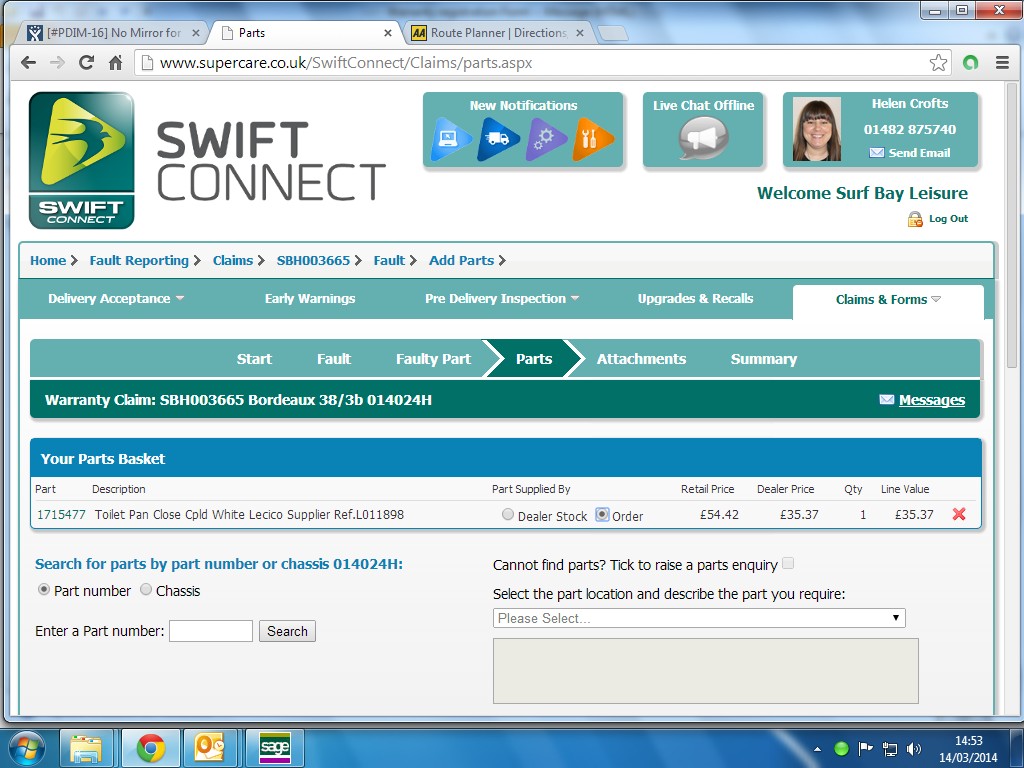This screenshot has width=1024, height=768.
Task: Click the Home breadcrumb link
Action: coord(48,261)
